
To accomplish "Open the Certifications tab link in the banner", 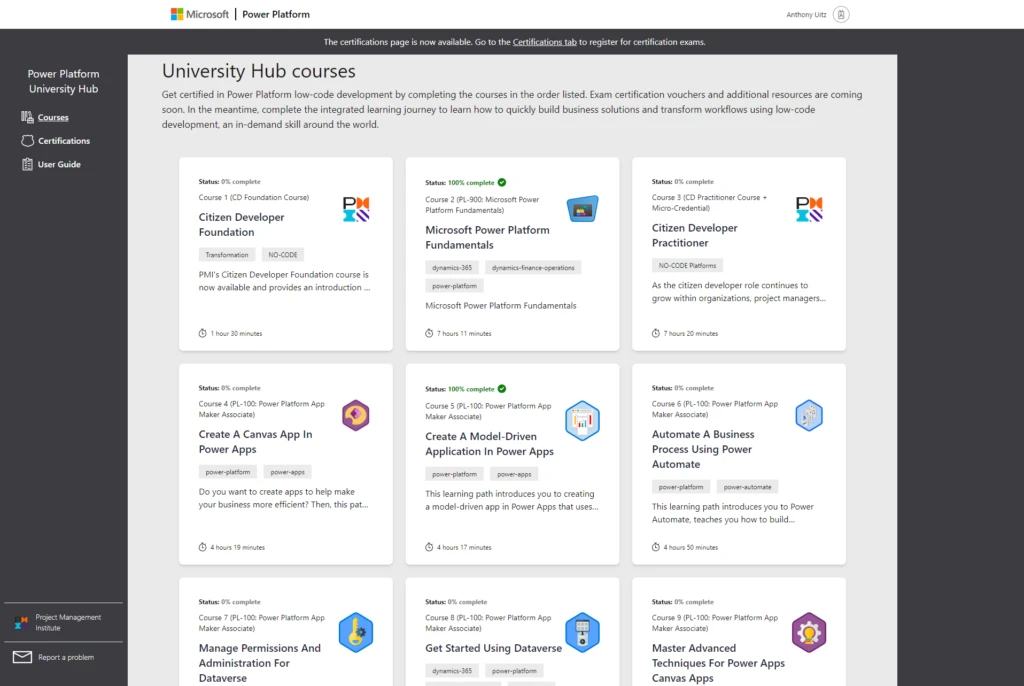I will click(x=544, y=42).
